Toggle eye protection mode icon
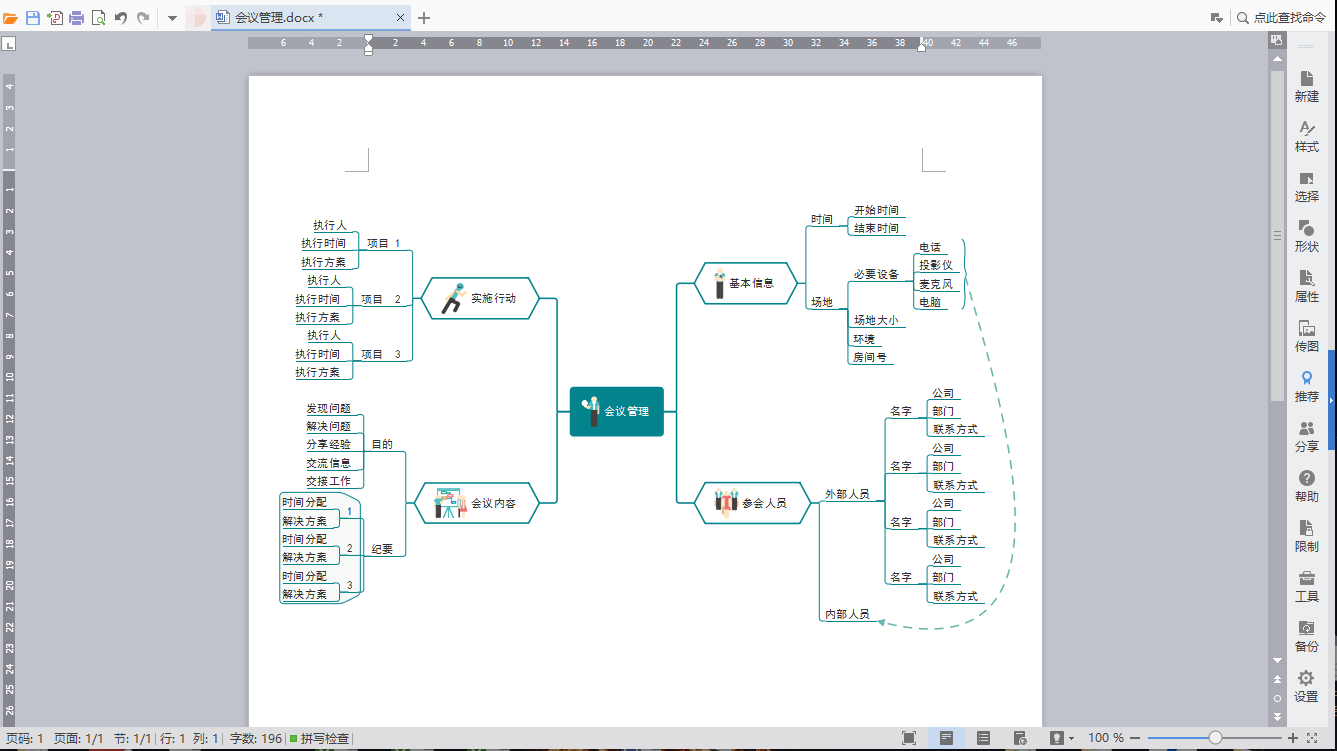This screenshot has height=751, width=1337. (1056, 738)
